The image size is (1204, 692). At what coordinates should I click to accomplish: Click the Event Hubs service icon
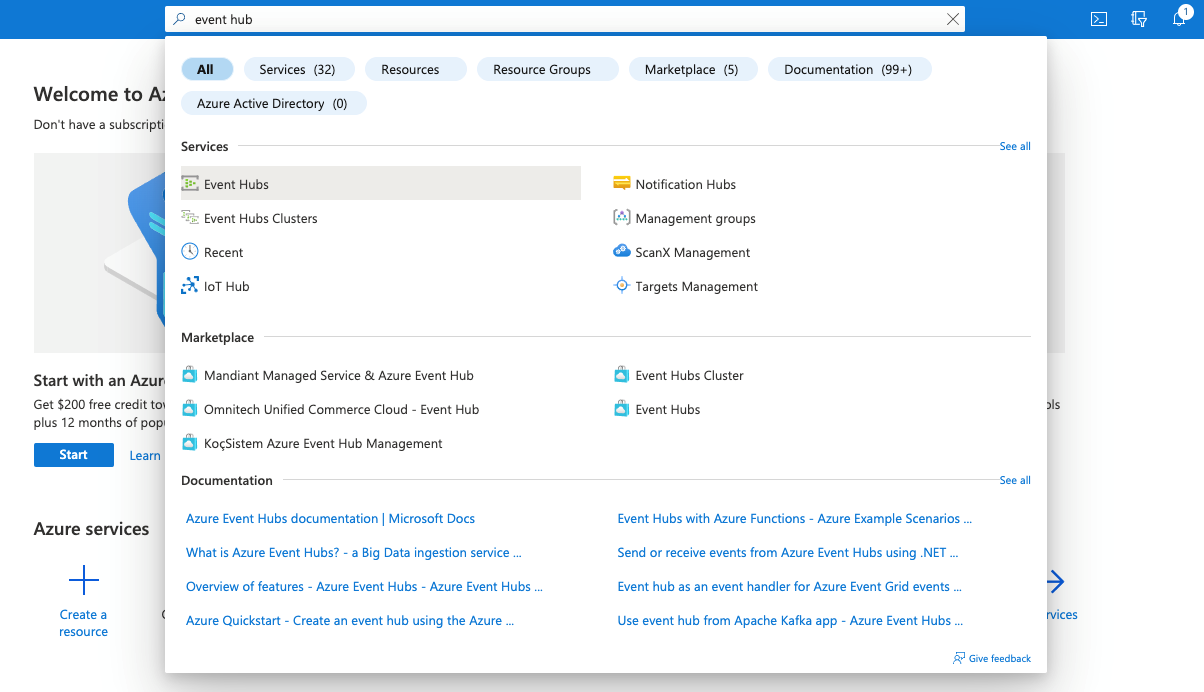click(190, 184)
